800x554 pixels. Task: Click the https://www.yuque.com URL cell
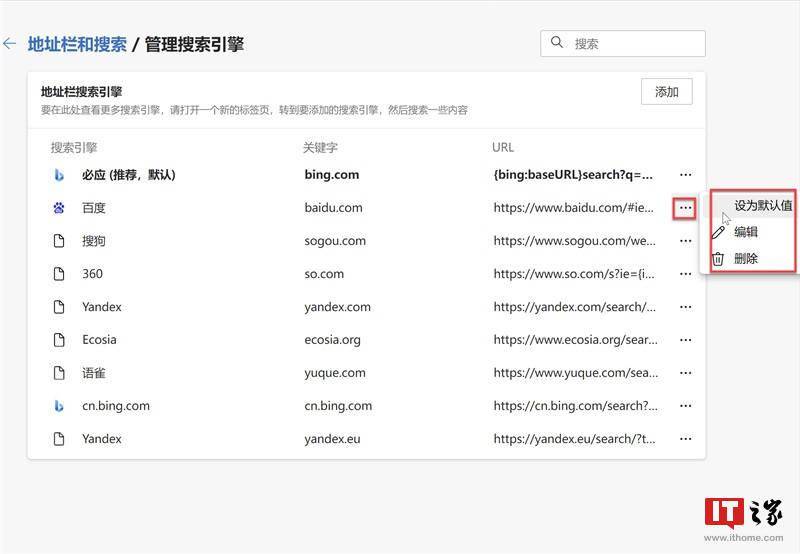[x=576, y=373]
